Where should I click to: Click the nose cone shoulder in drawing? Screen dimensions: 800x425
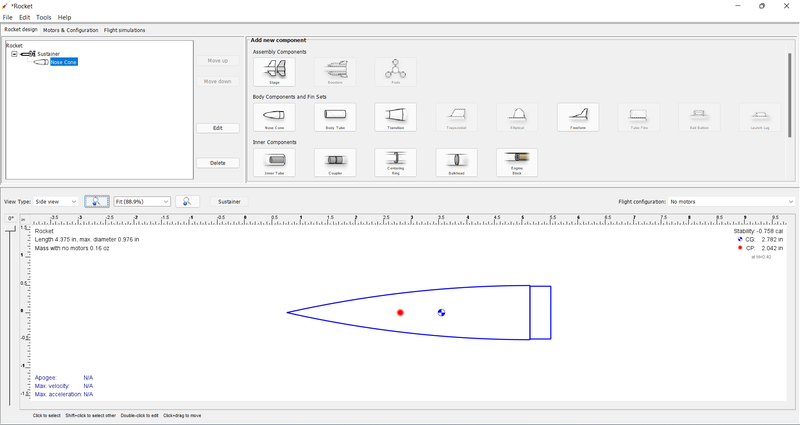540,312
